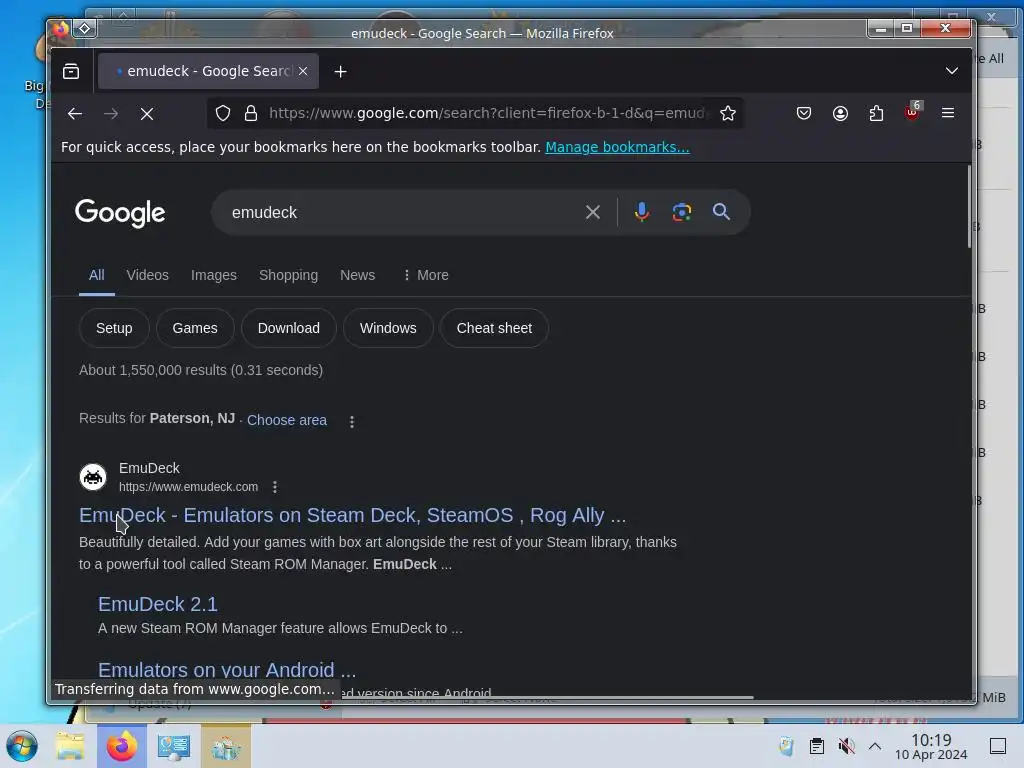Open three-dot menu beside emudeck.com URL
The image size is (1024, 768).
point(275,487)
